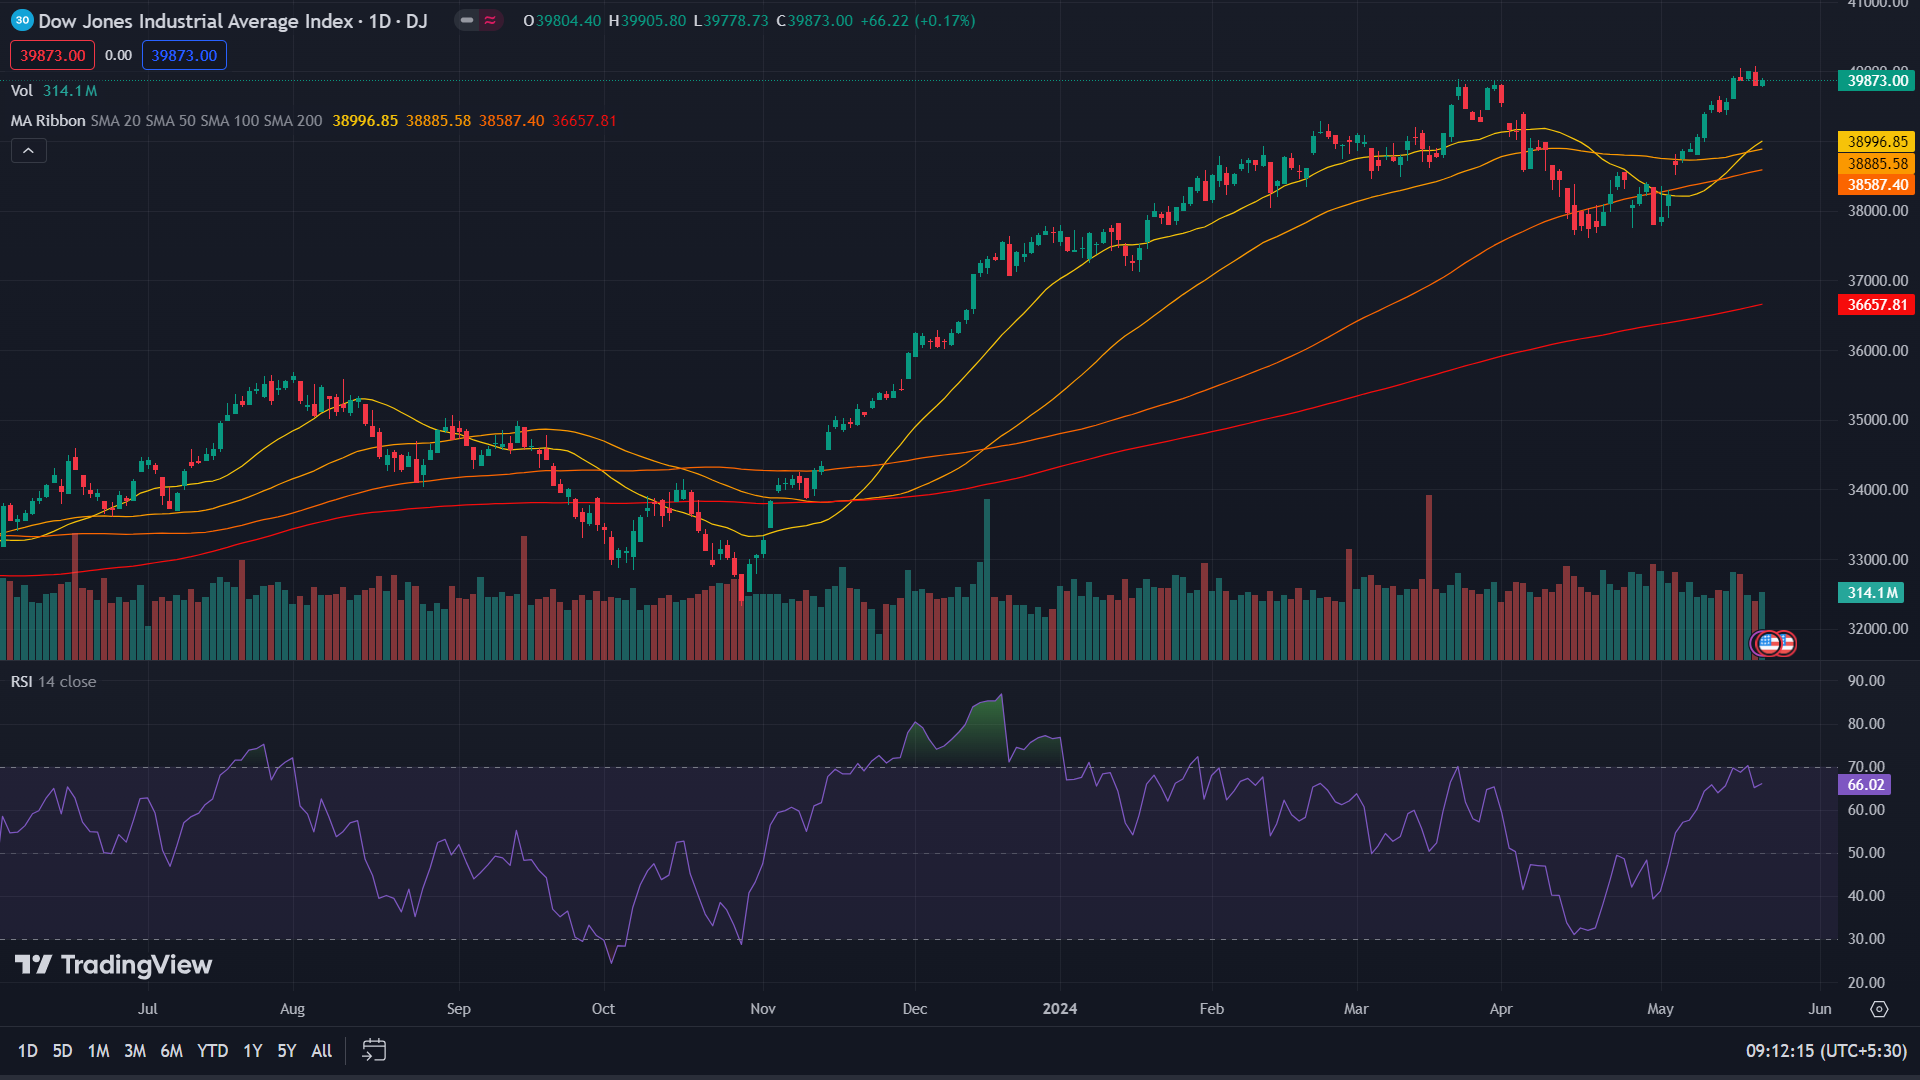
Task: Click the blue buy price 39873.00 button
Action: click(184, 55)
